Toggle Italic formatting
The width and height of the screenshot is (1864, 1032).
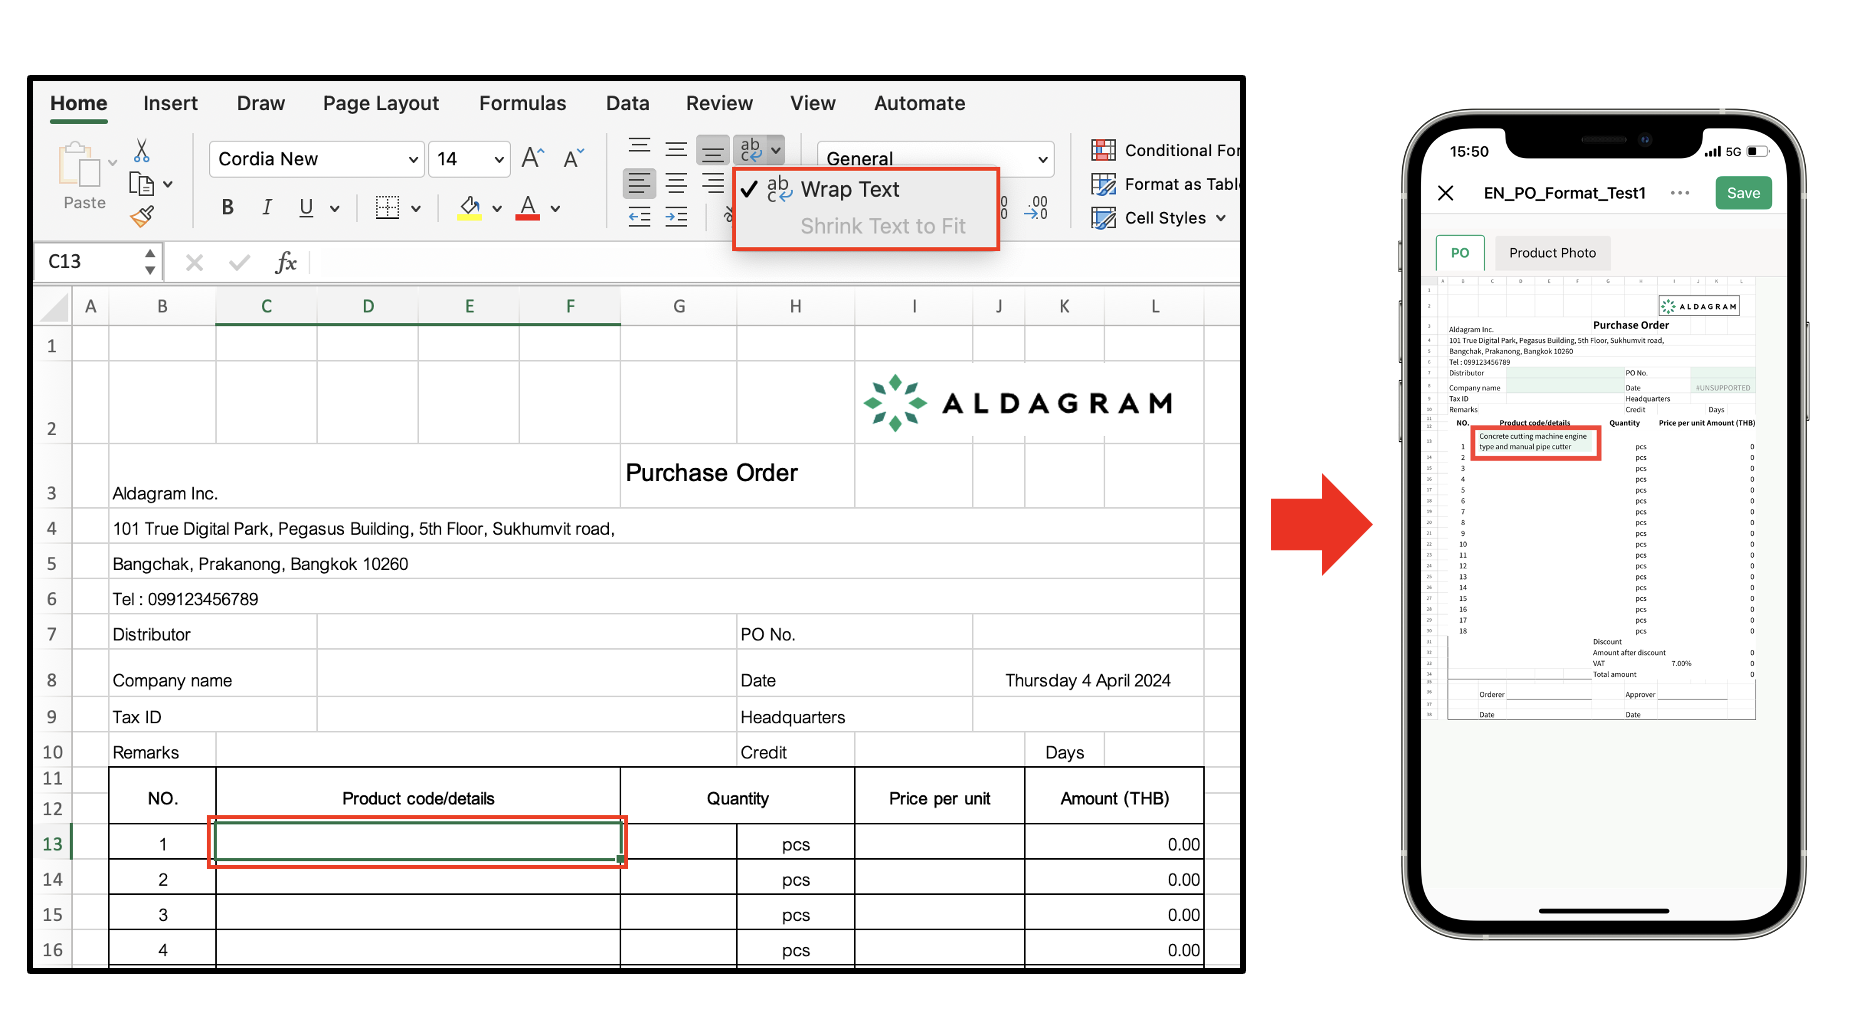point(267,207)
